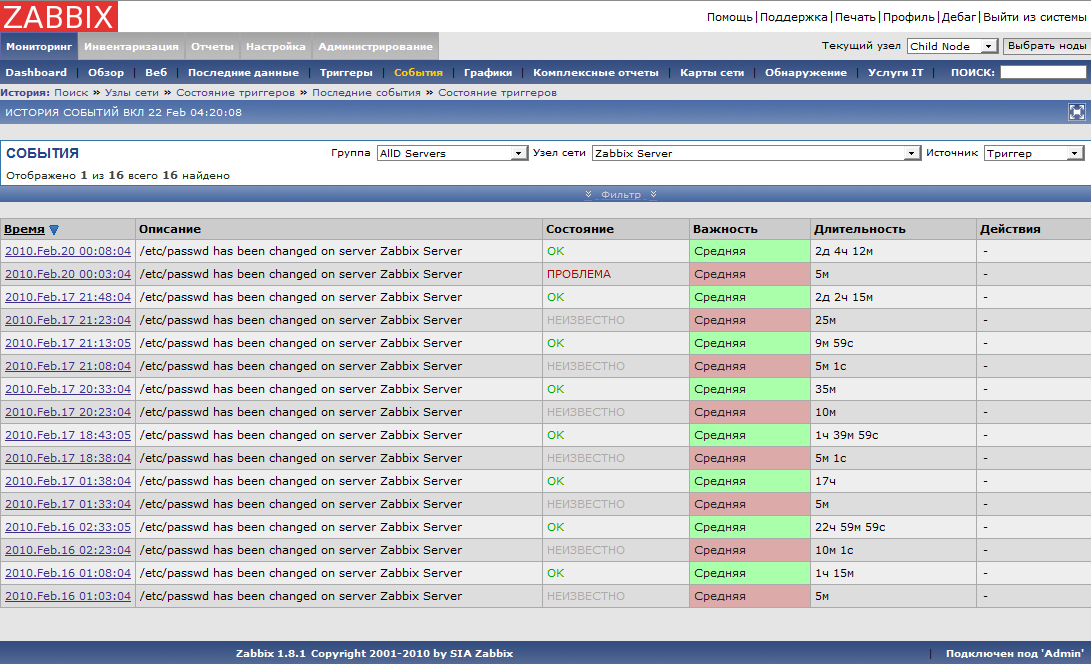Click the ZABBIX logo
The image size is (1091, 664).
(x=59, y=16)
